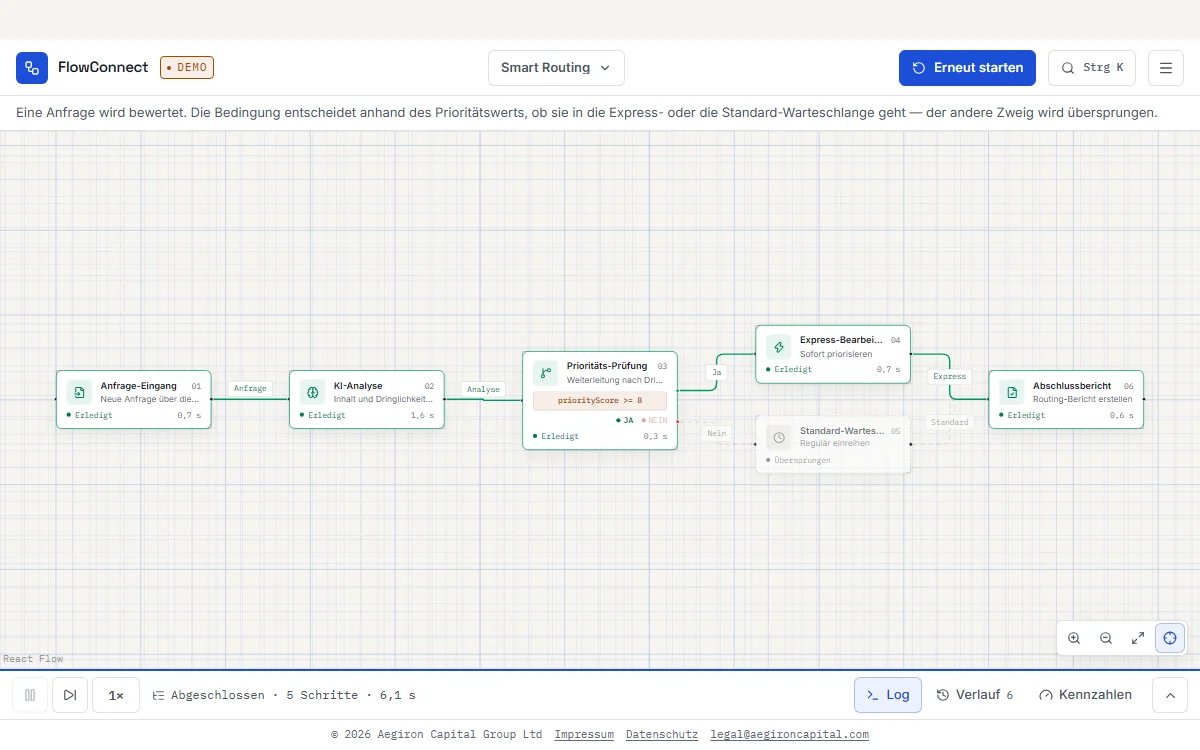Click the legal@aegironcapital.com email link
This screenshot has height=750, width=1200.
click(x=789, y=734)
